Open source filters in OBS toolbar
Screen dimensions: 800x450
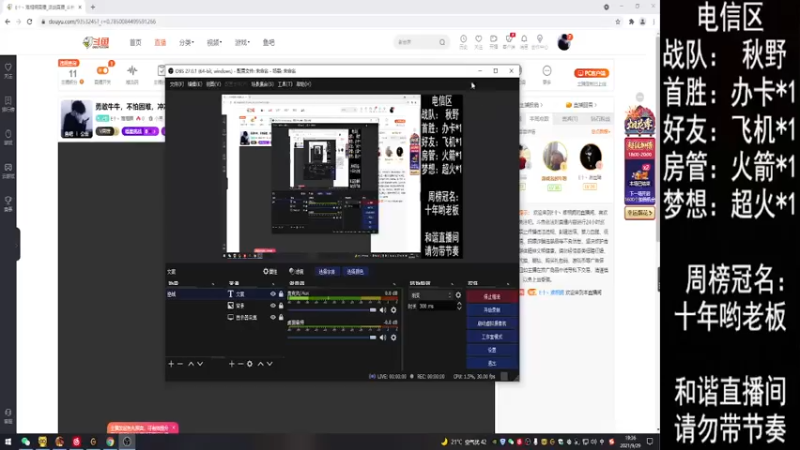(296, 271)
